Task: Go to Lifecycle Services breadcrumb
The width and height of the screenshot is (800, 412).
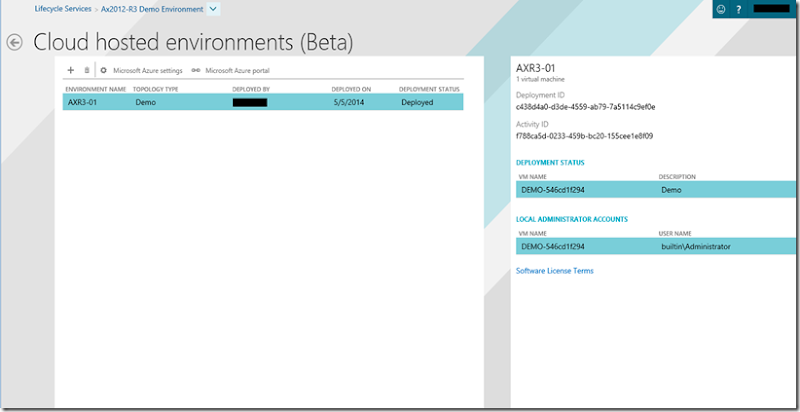Action: point(63,9)
